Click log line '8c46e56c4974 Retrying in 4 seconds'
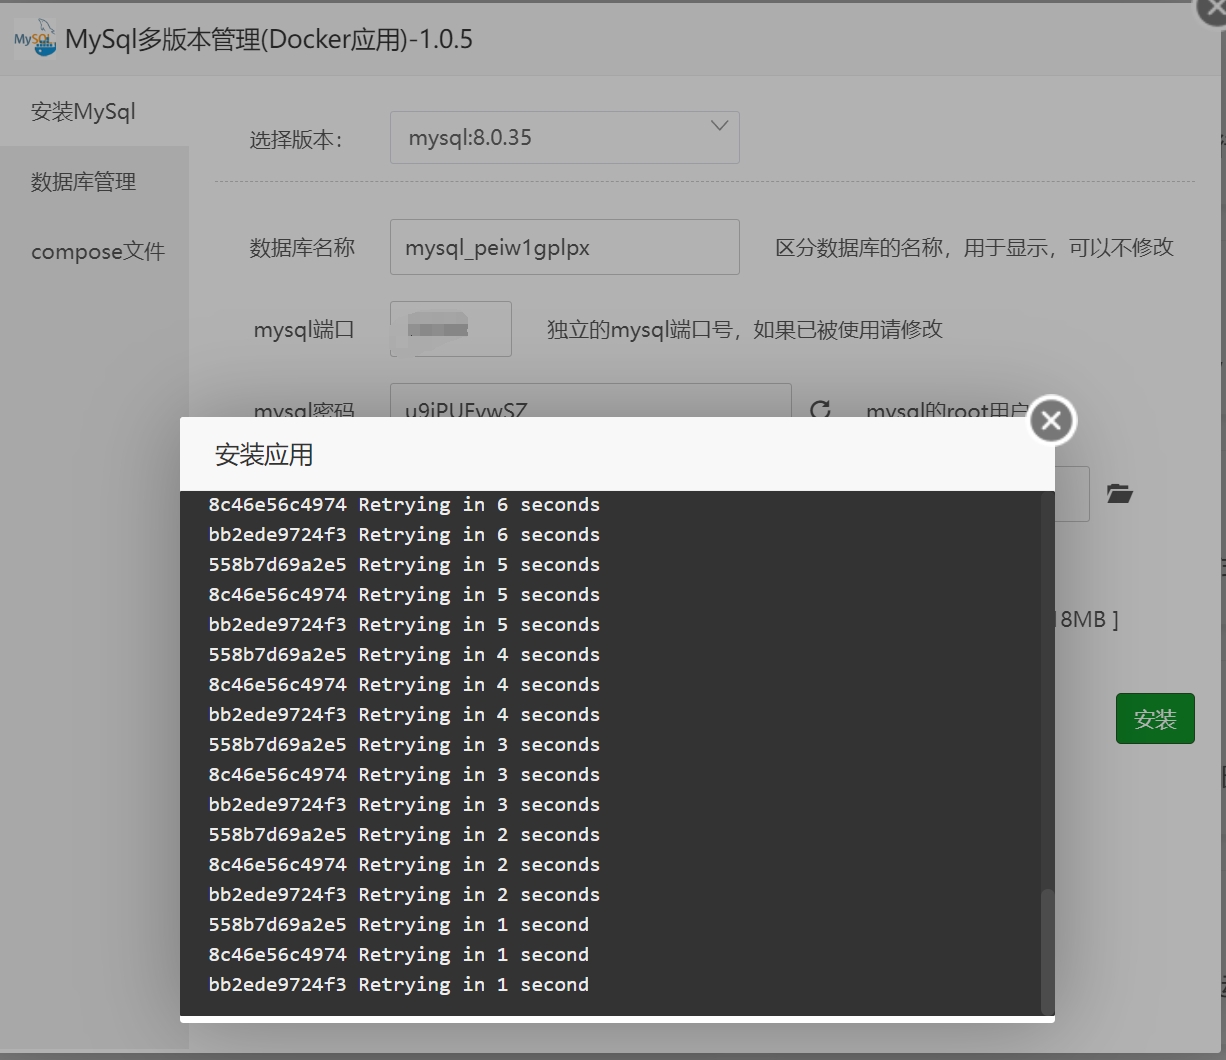This screenshot has height=1060, width=1226. coord(404,685)
